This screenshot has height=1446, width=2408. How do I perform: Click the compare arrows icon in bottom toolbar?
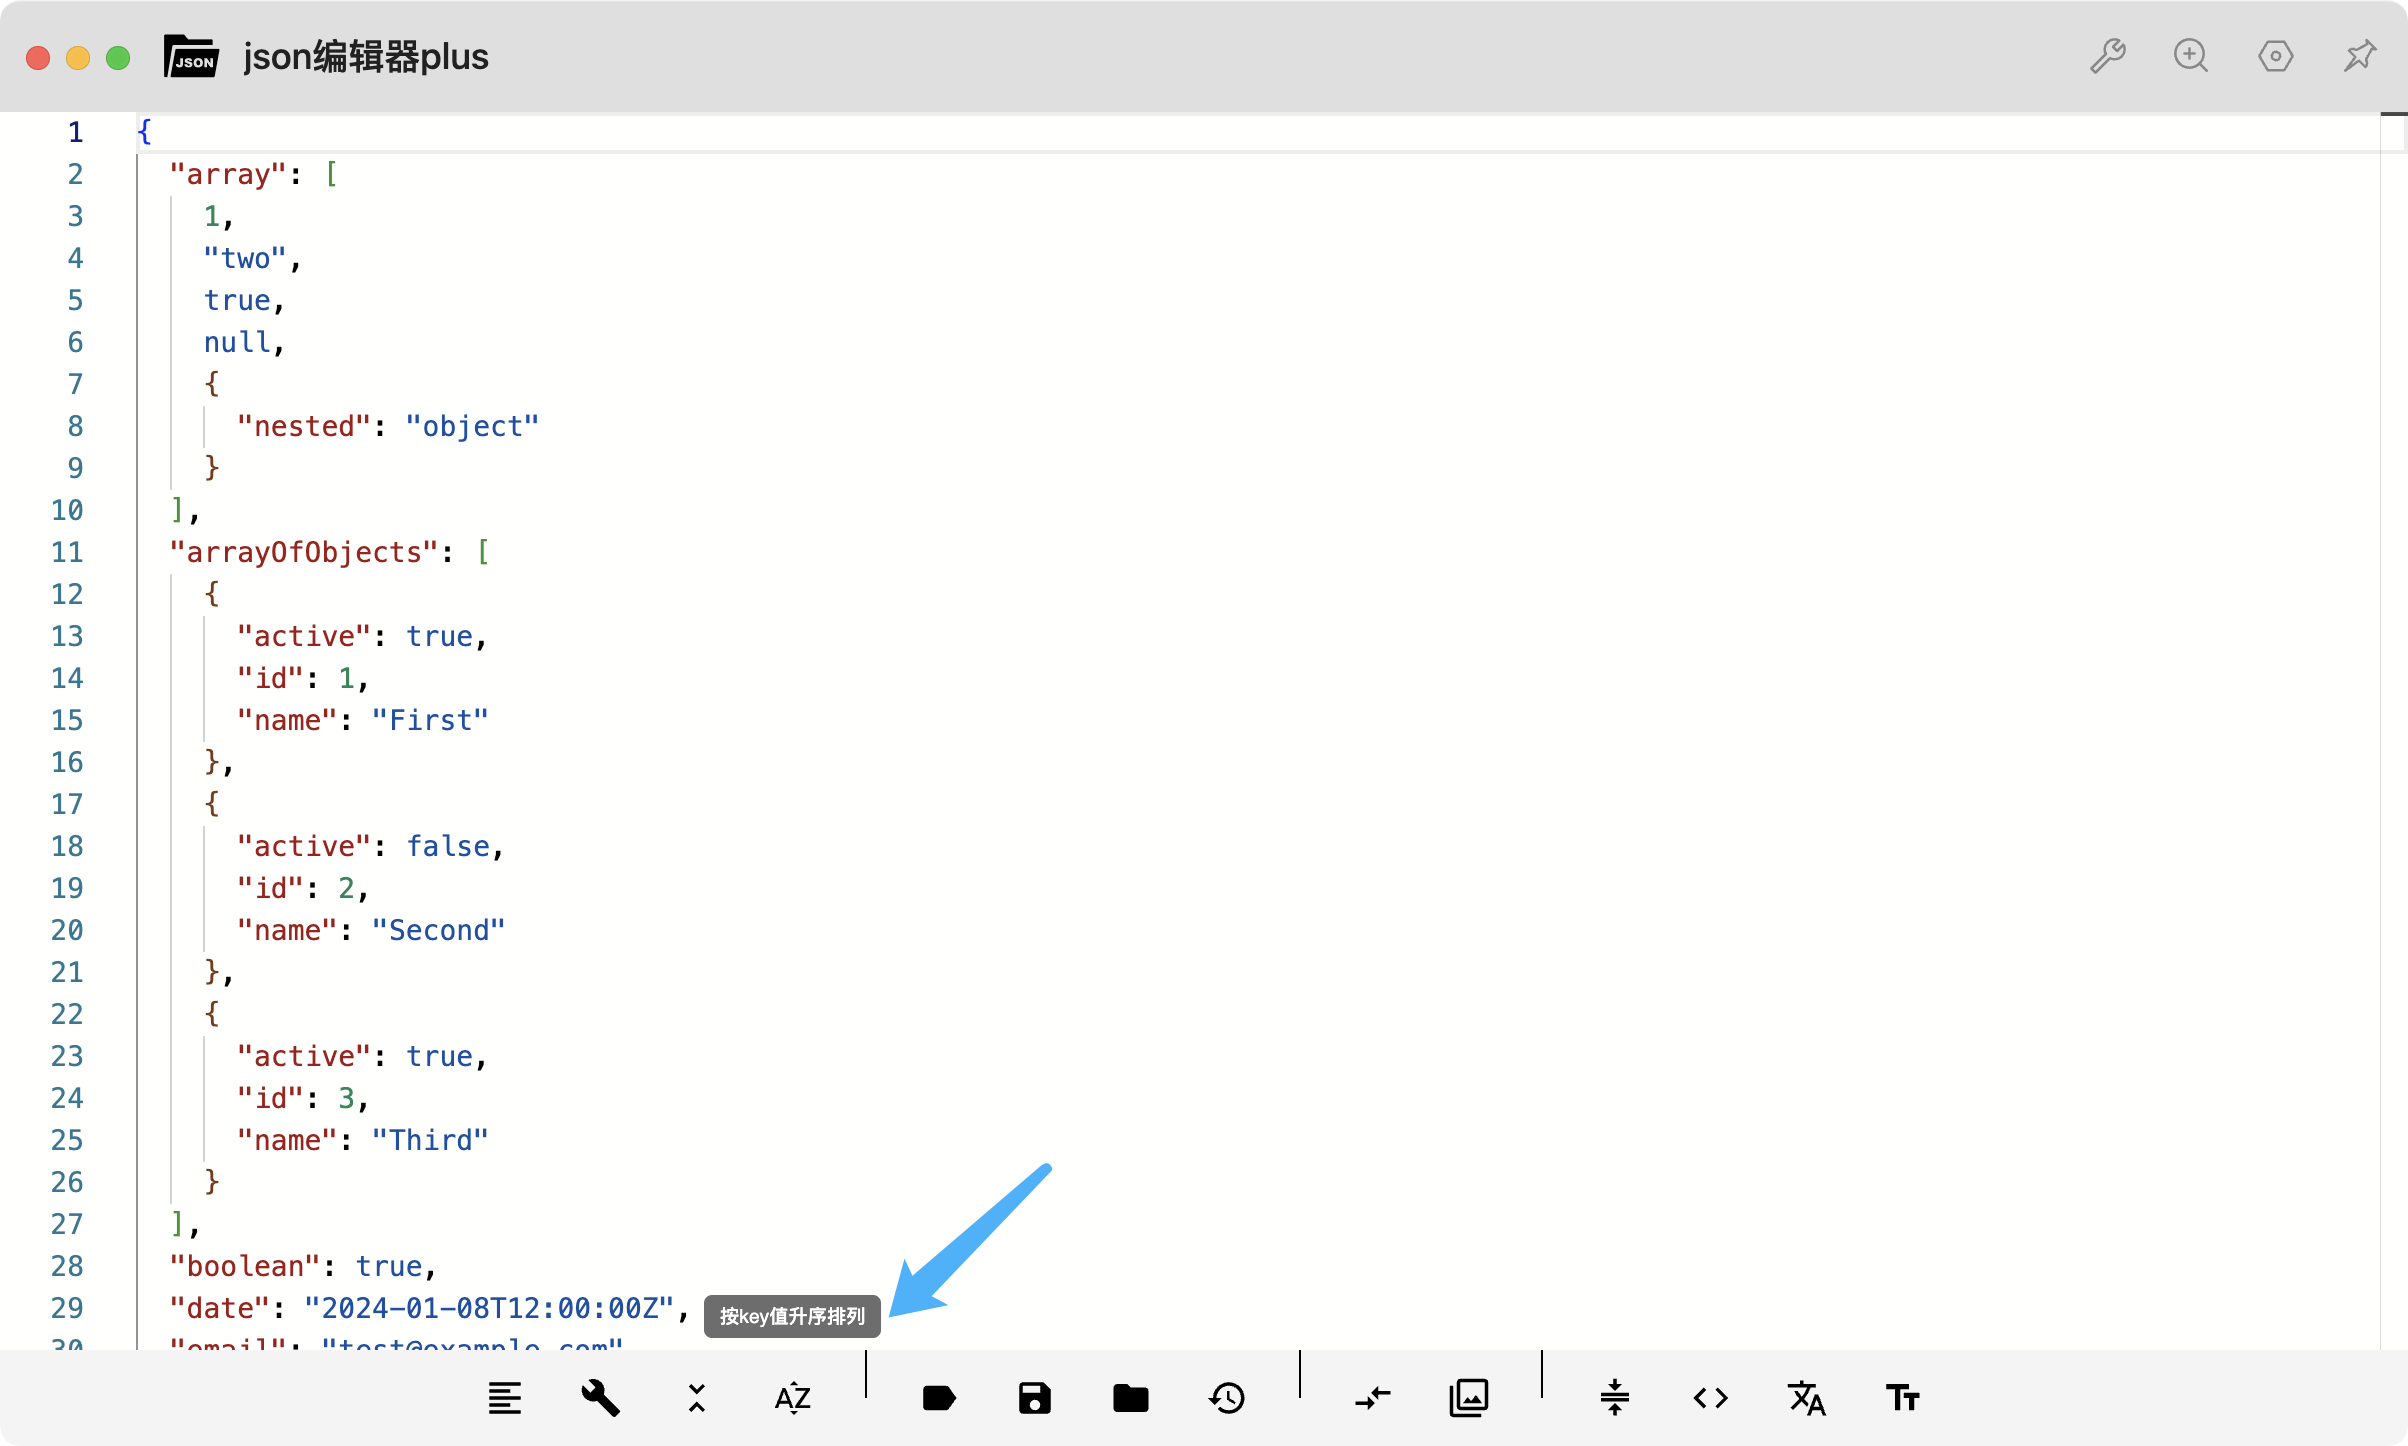(x=1373, y=1397)
